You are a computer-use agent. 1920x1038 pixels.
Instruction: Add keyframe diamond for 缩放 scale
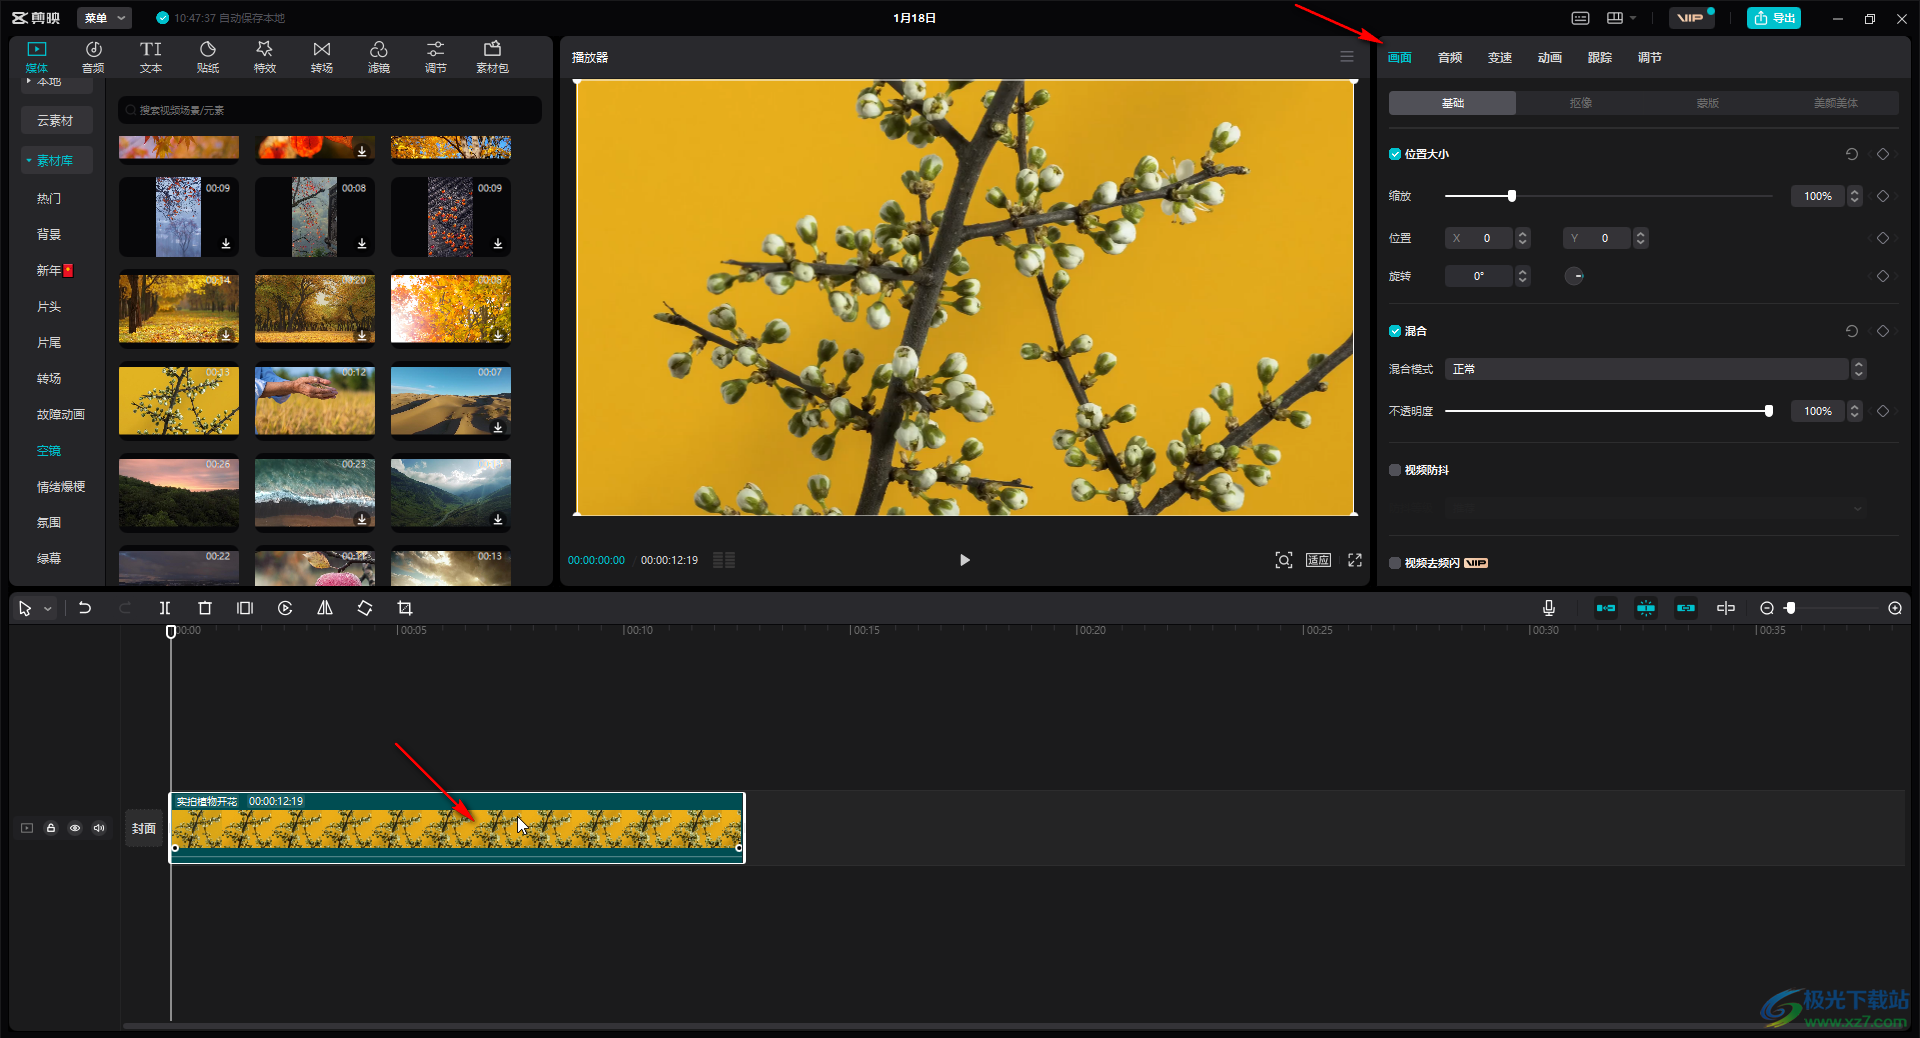1883,196
